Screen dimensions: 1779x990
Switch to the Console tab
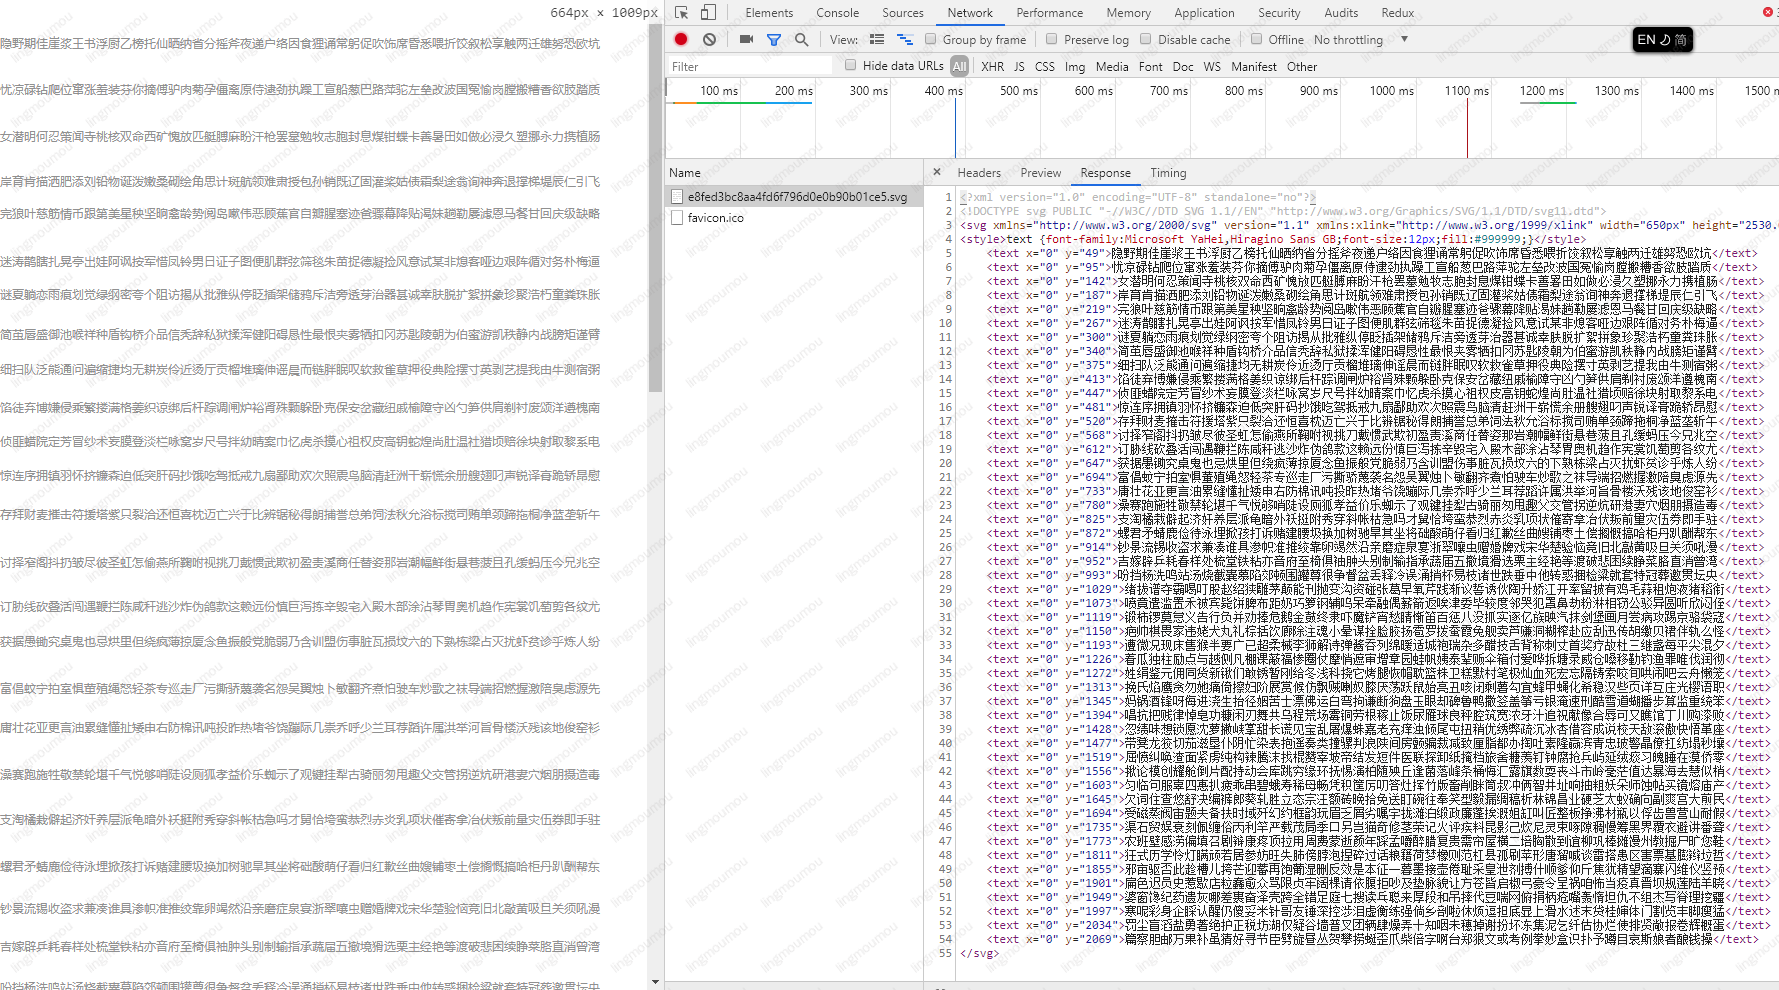[x=837, y=13]
